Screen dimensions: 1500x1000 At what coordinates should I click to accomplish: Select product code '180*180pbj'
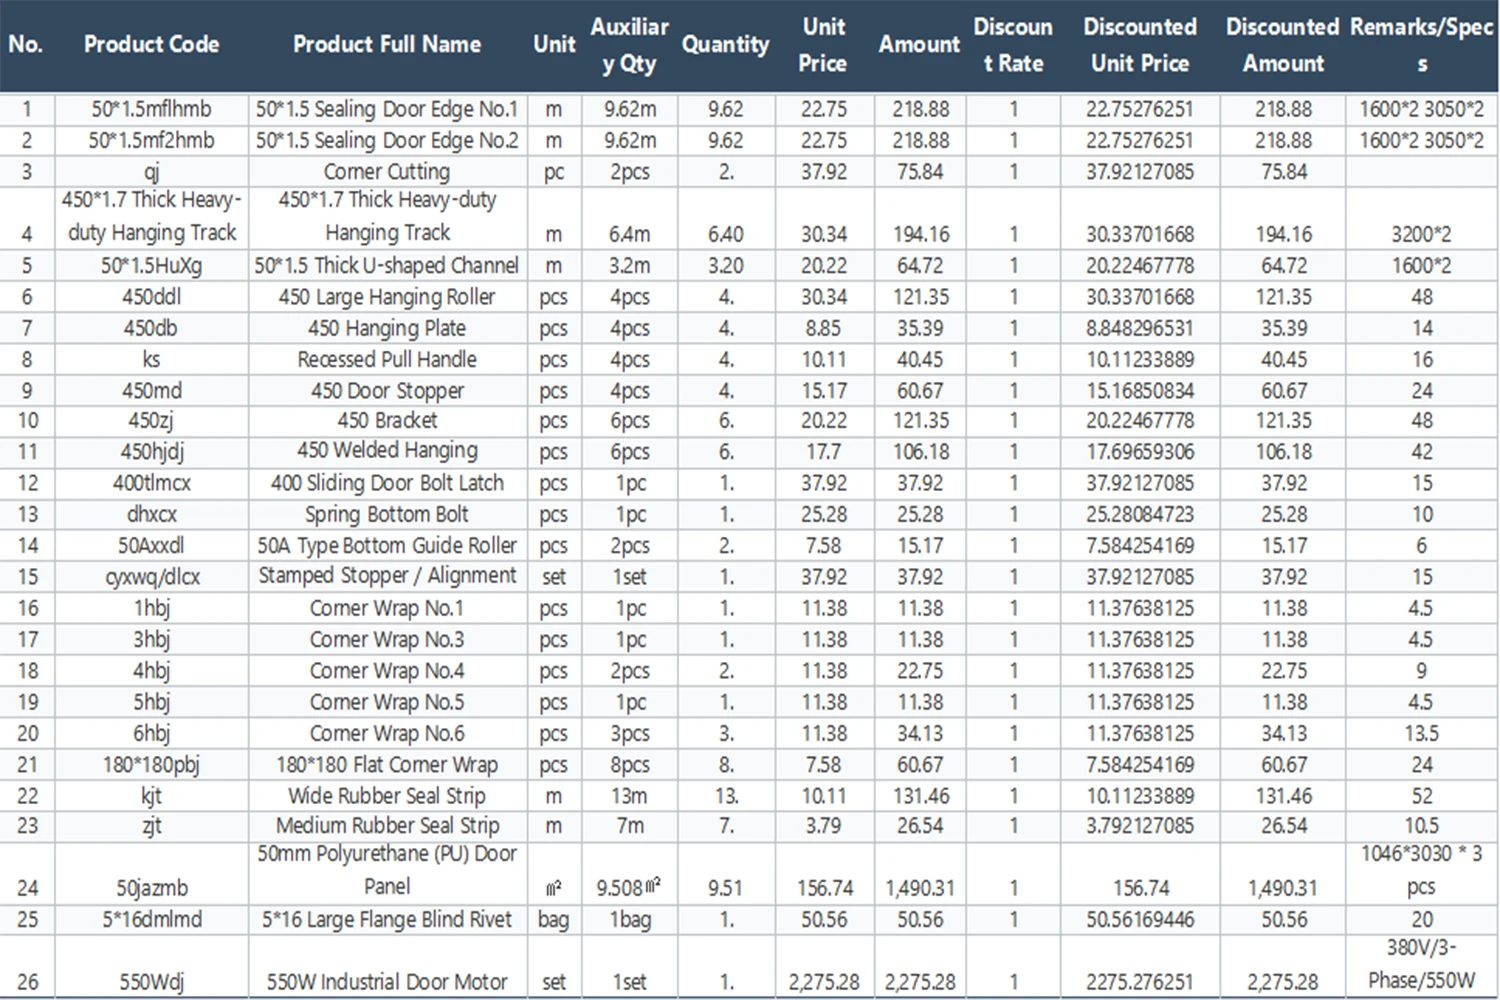point(151,765)
